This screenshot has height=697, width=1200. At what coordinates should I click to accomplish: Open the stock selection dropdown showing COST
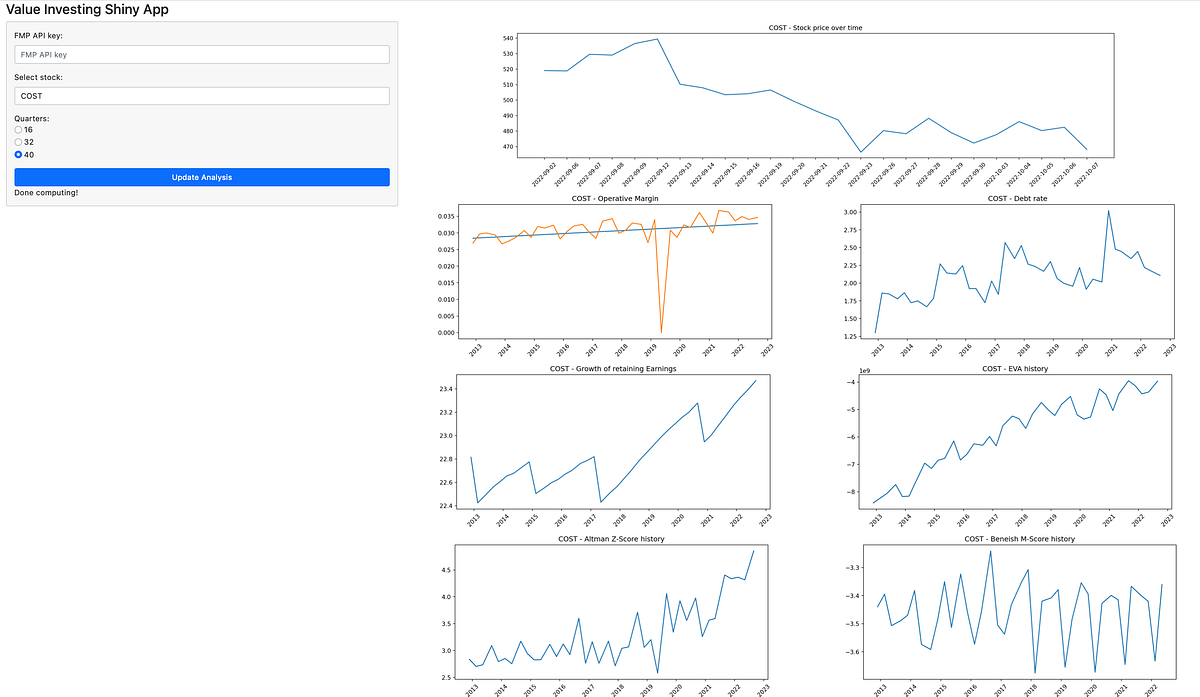point(200,95)
